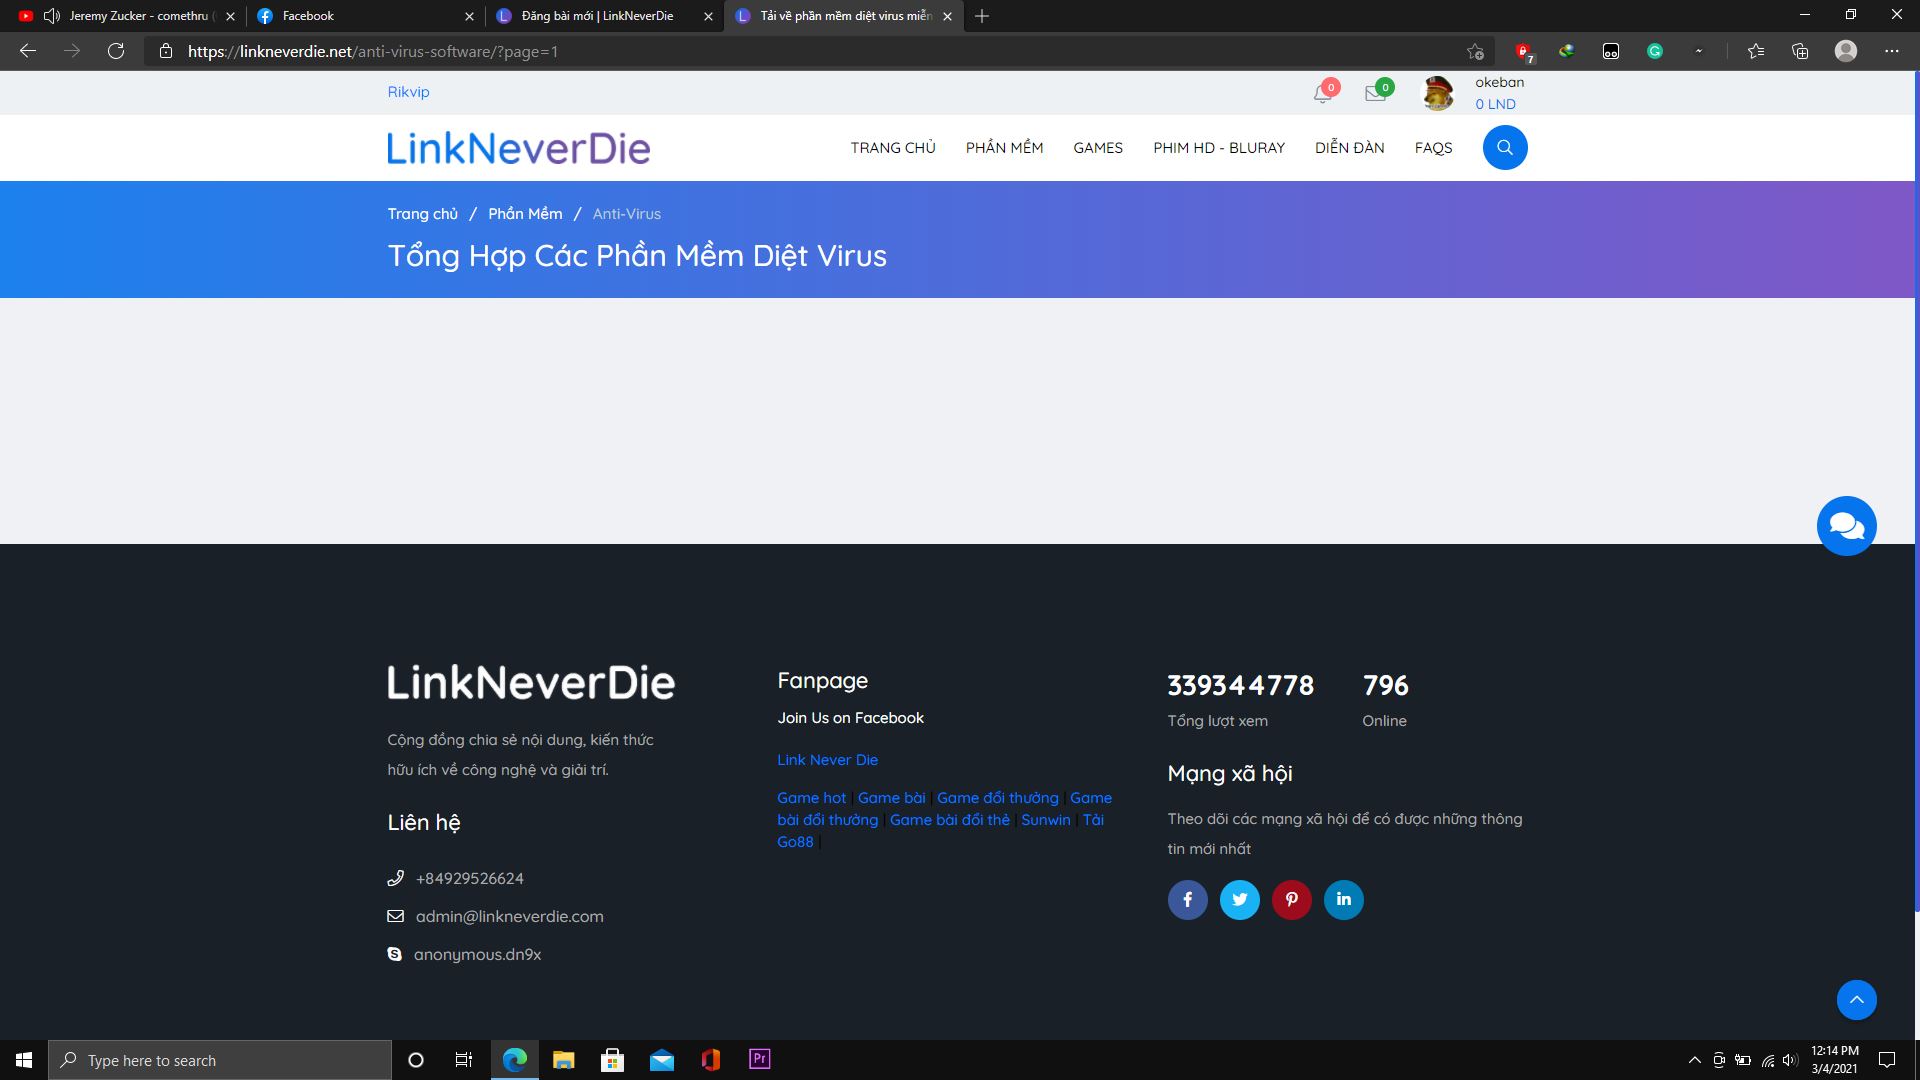
Task: Click the chat bubble icon bottom right
Action: click(x=1845, y=525)
